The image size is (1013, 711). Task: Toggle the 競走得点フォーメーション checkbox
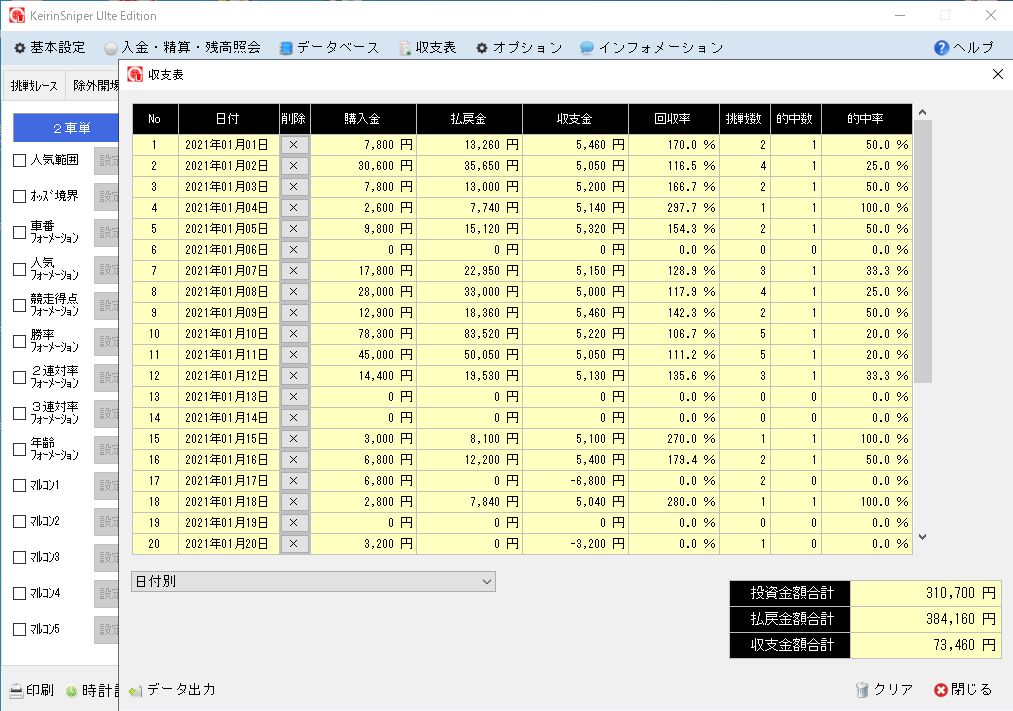(x=20, y=305)
